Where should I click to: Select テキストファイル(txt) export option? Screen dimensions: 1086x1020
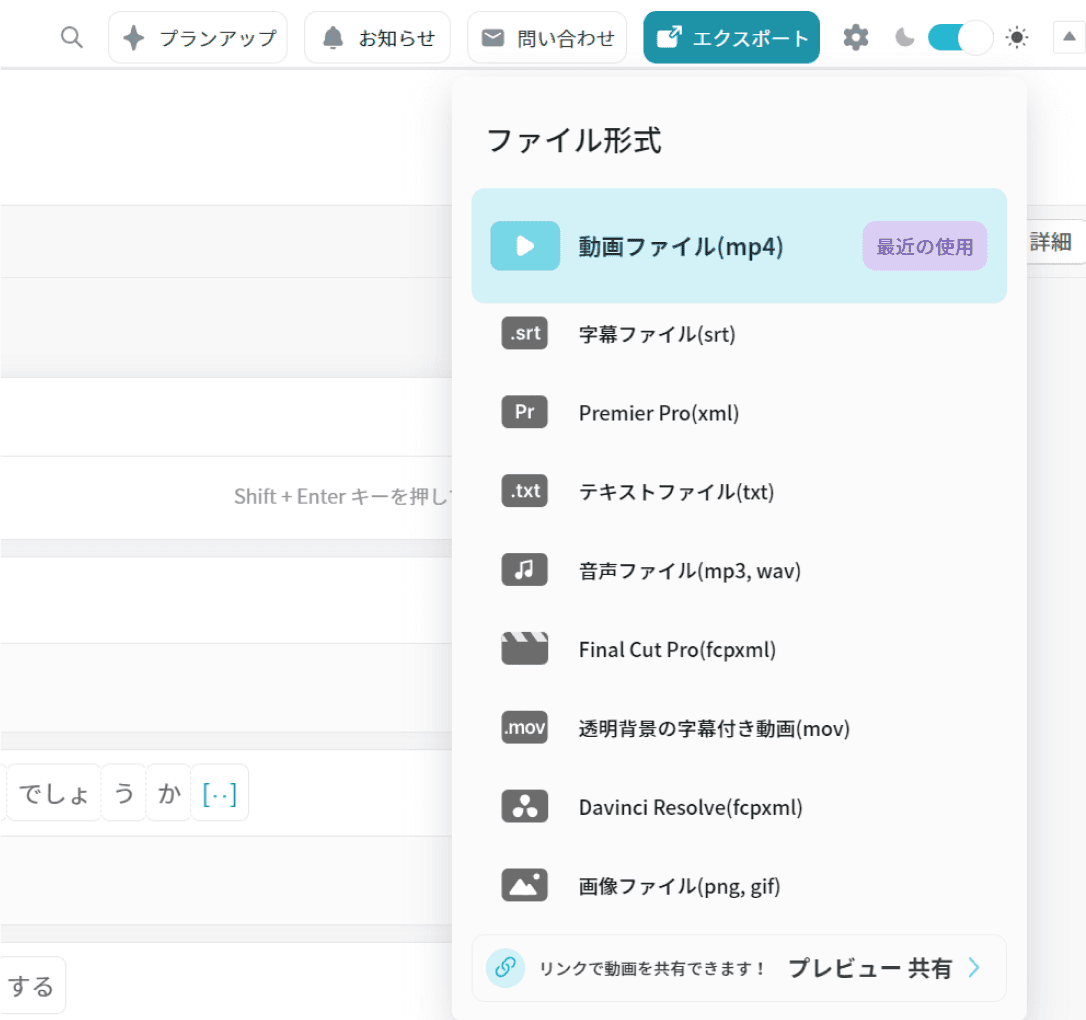coord(676,492)
